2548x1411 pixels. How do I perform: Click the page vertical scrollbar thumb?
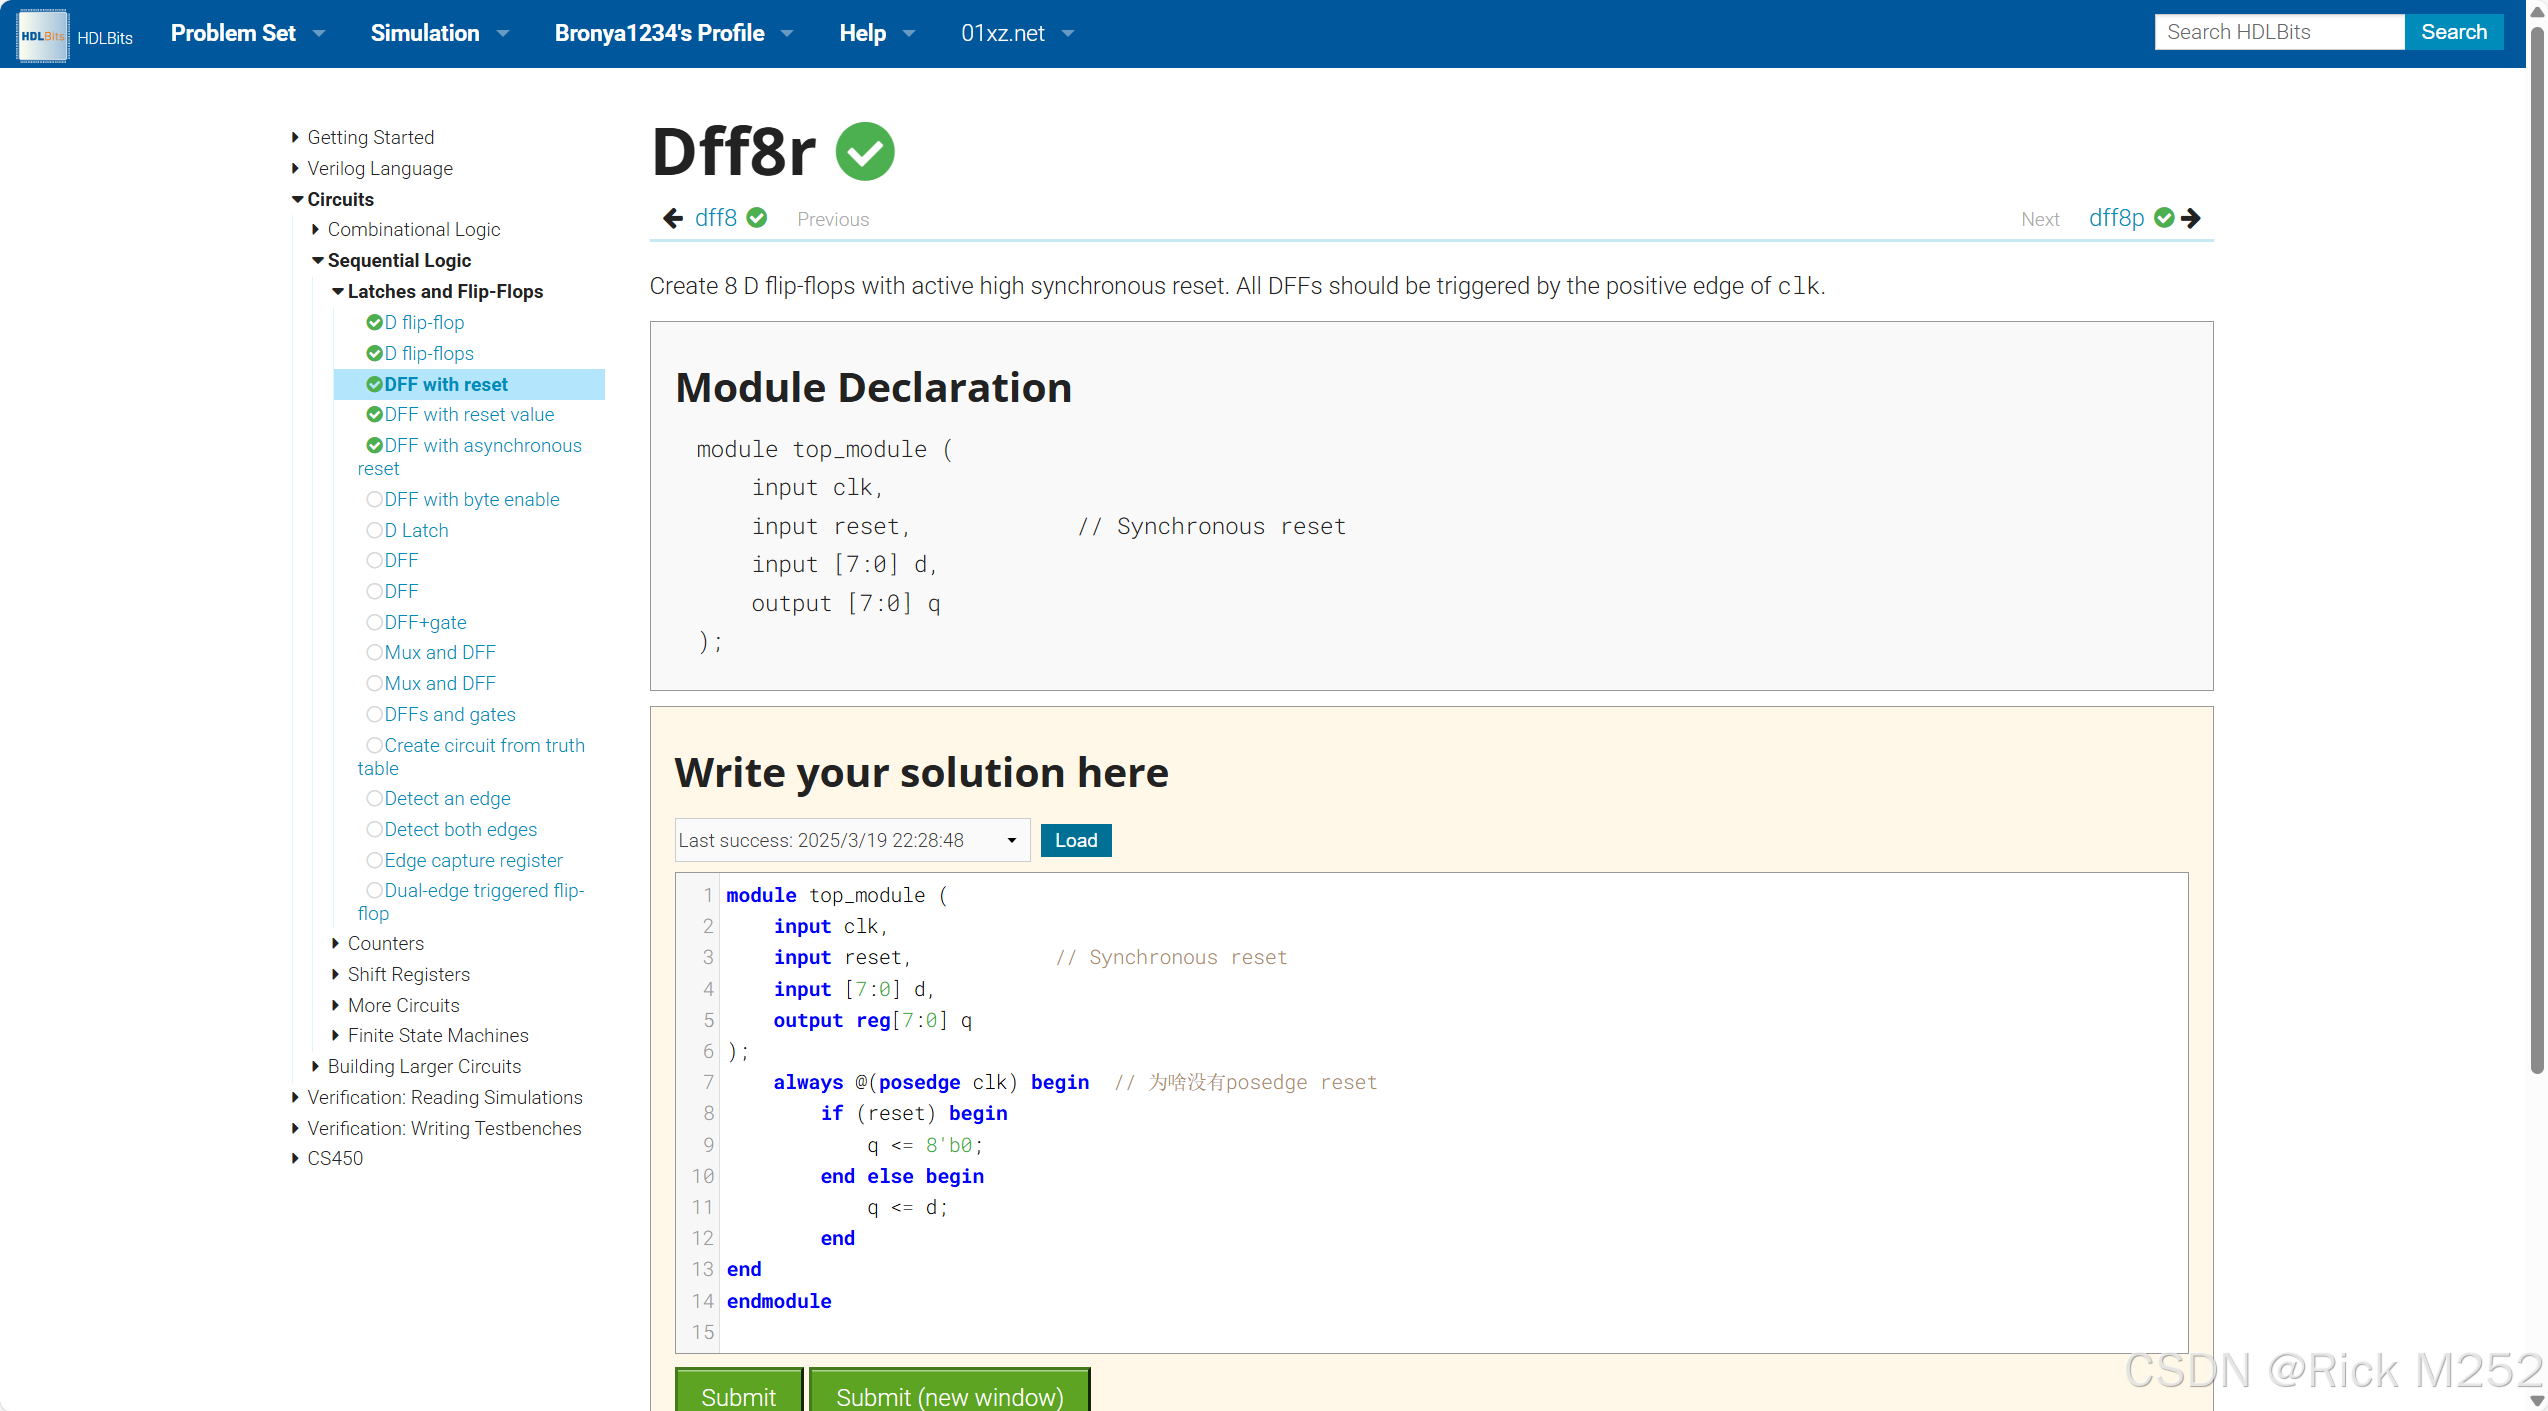(x=2537, y=550)
